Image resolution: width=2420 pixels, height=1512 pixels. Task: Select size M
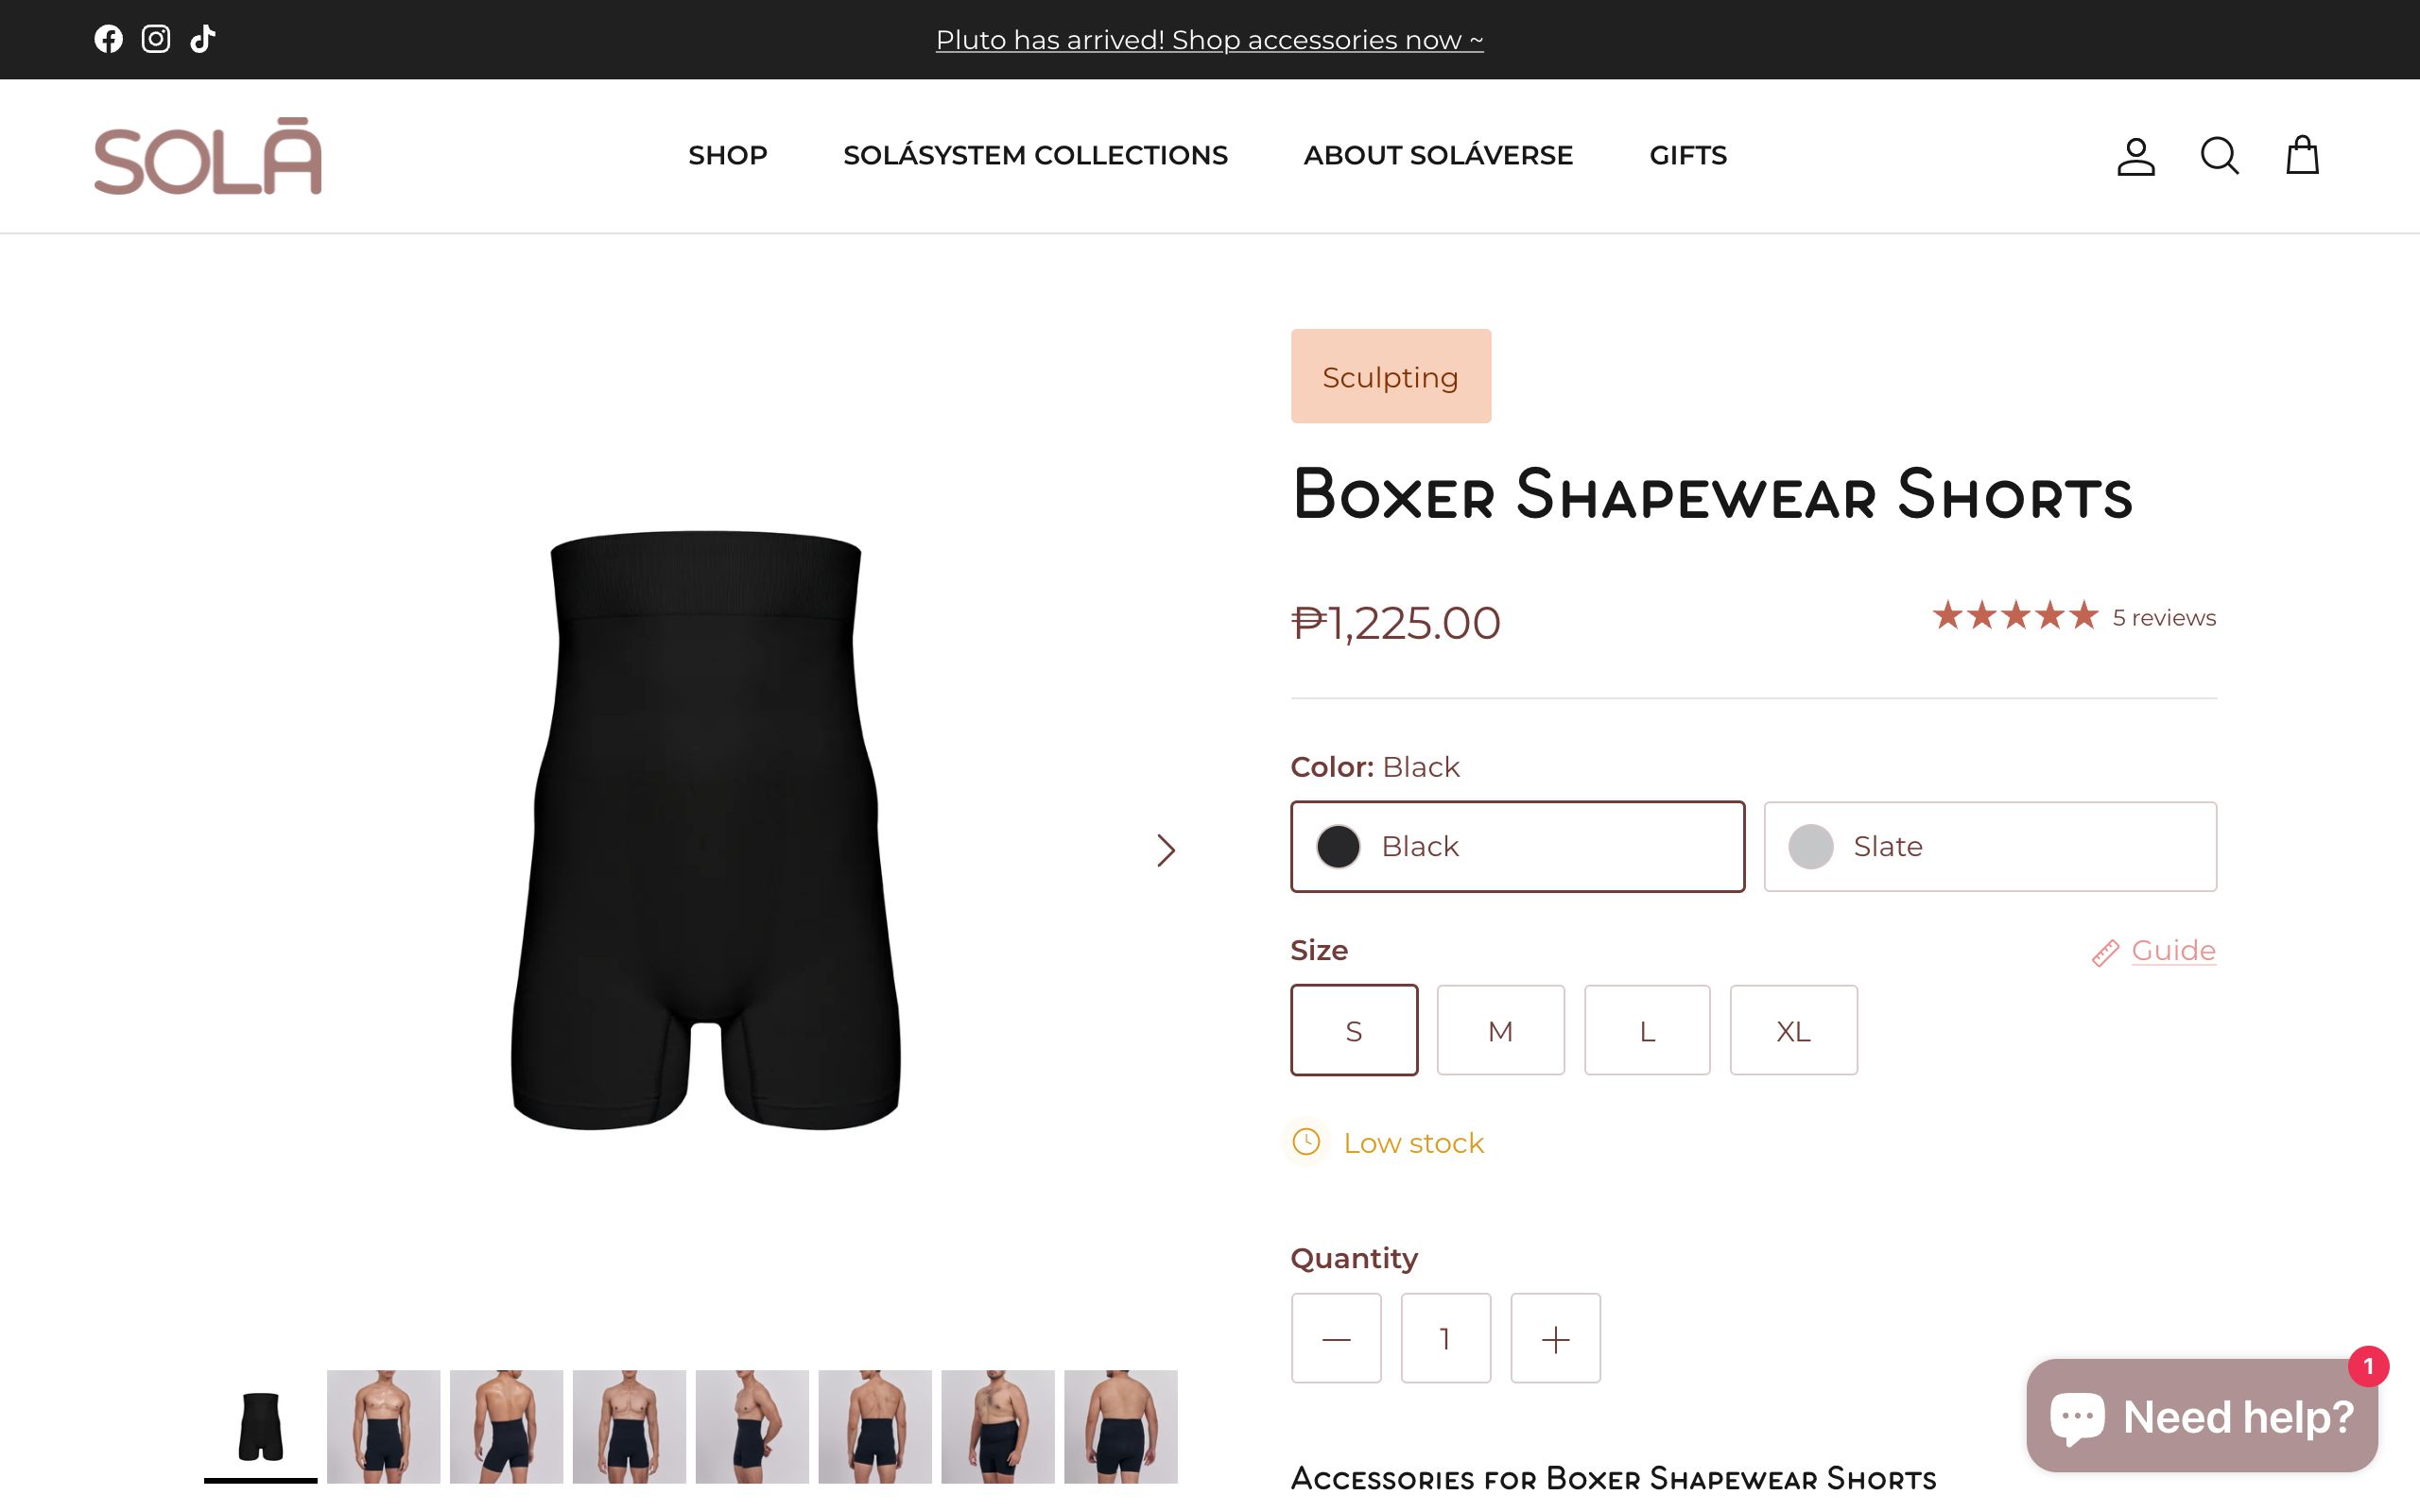point(1500,1030)
